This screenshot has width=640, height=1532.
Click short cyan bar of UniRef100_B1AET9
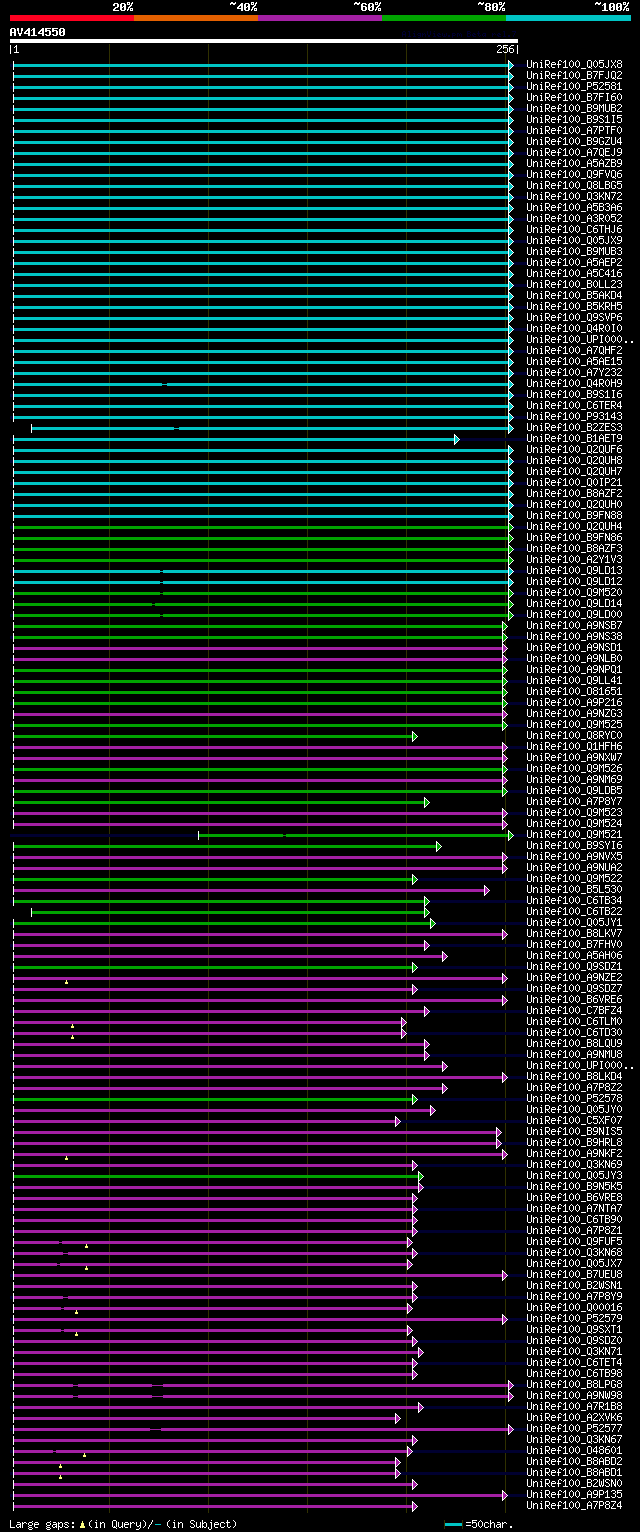(236, 439)
